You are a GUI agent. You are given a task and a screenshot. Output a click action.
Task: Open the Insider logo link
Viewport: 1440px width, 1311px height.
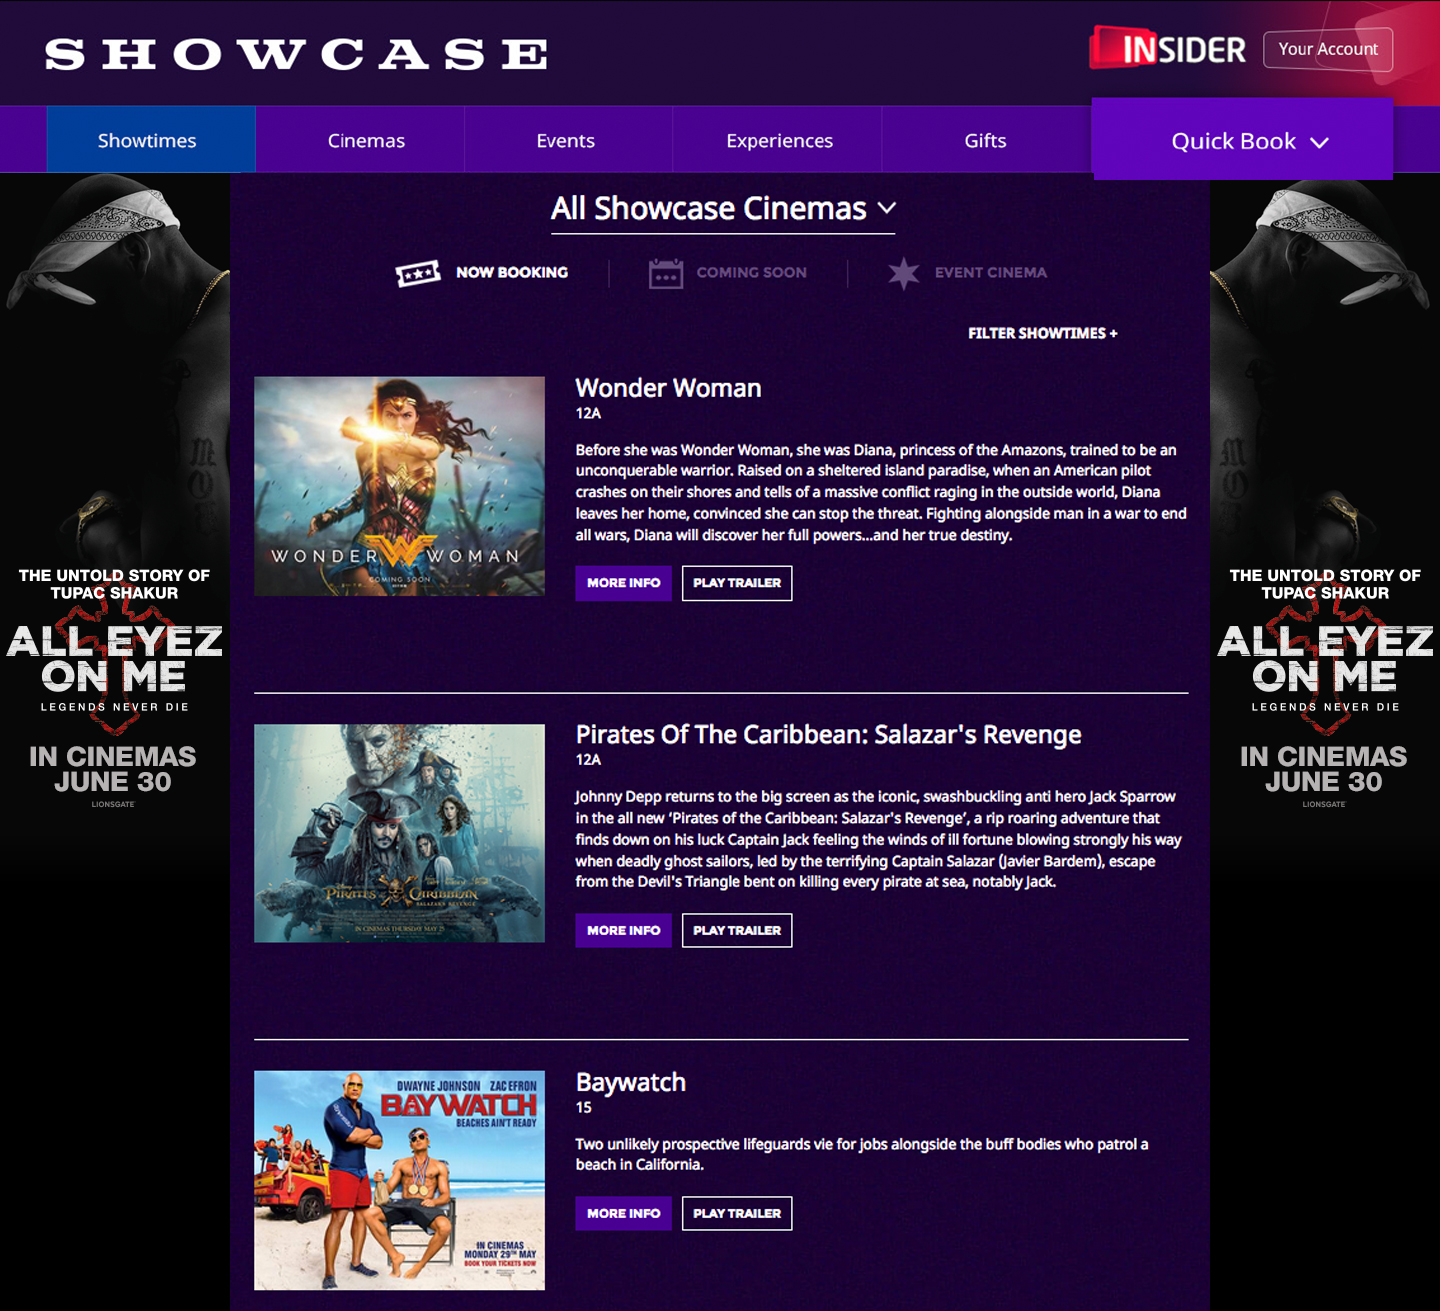(x=1167, y=48)
